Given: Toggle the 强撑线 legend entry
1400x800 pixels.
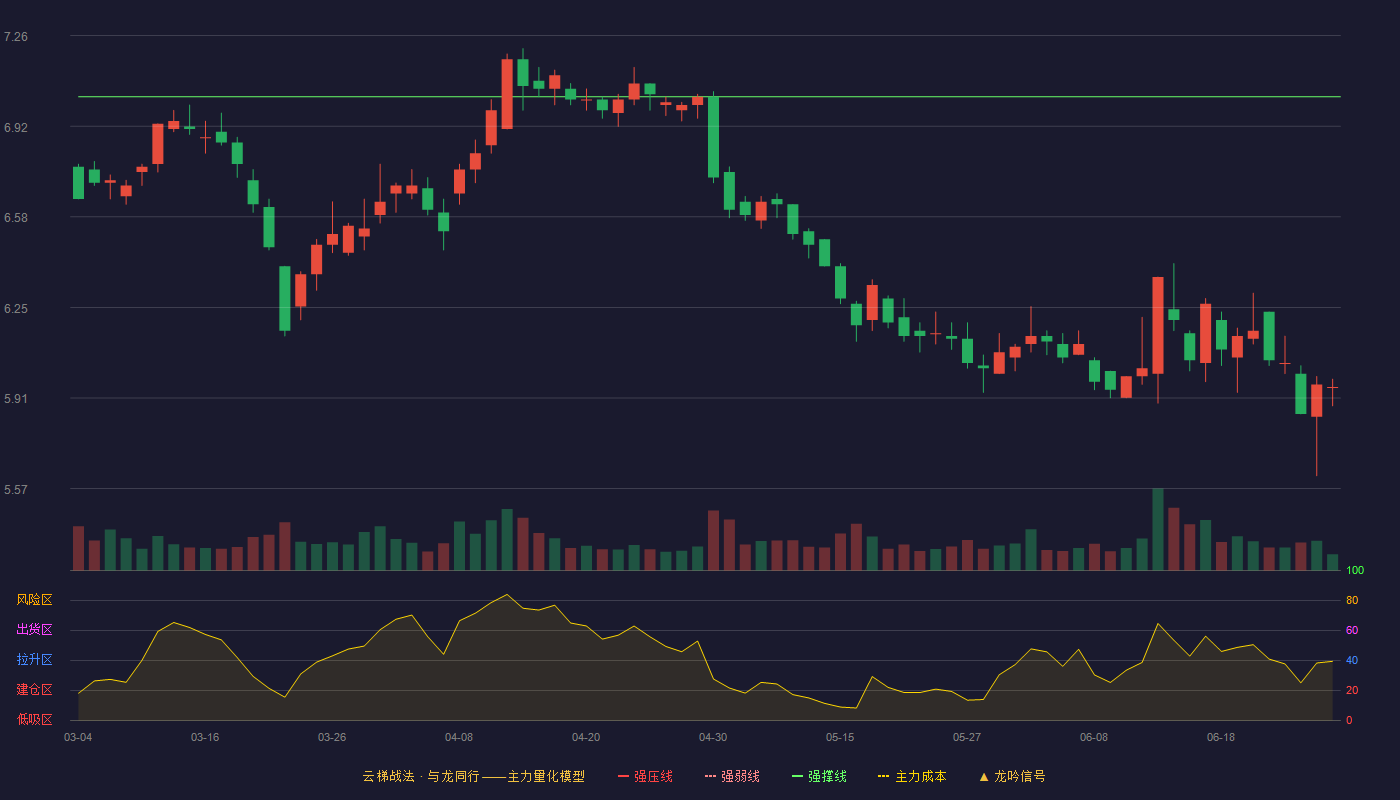Looking at the screenshot, I should 819,776.
